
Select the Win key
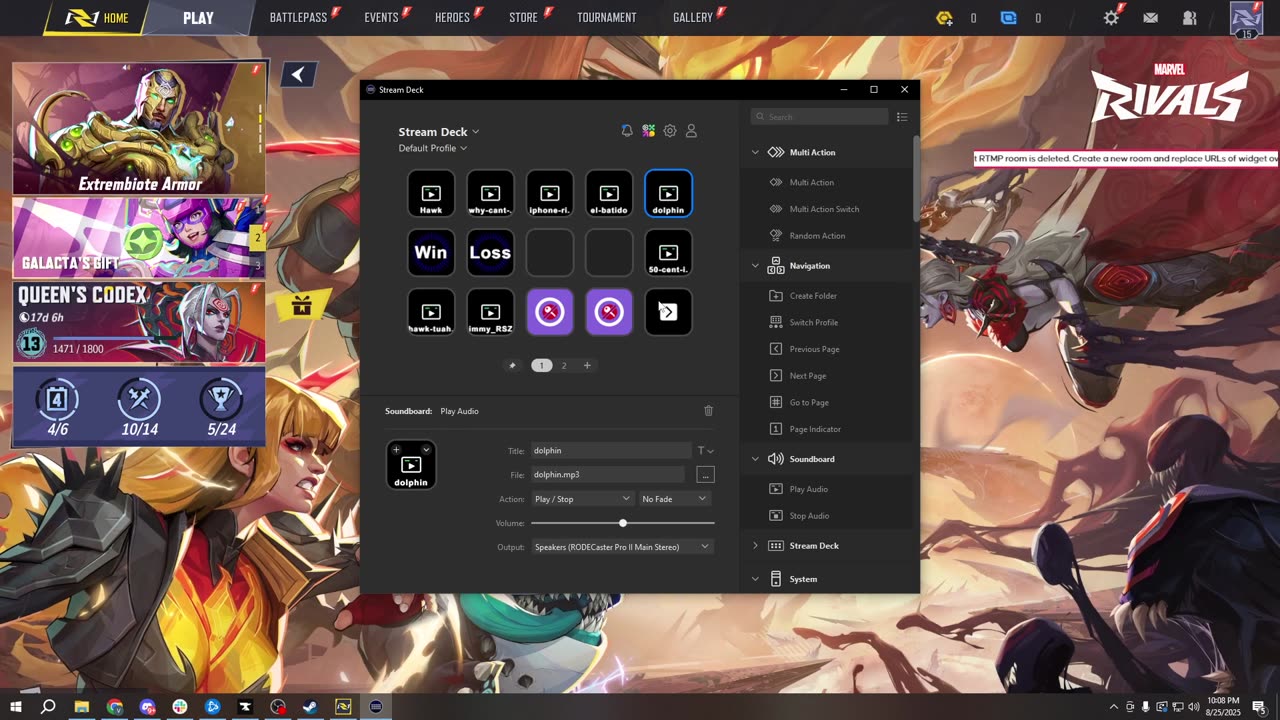coord(431,252)
